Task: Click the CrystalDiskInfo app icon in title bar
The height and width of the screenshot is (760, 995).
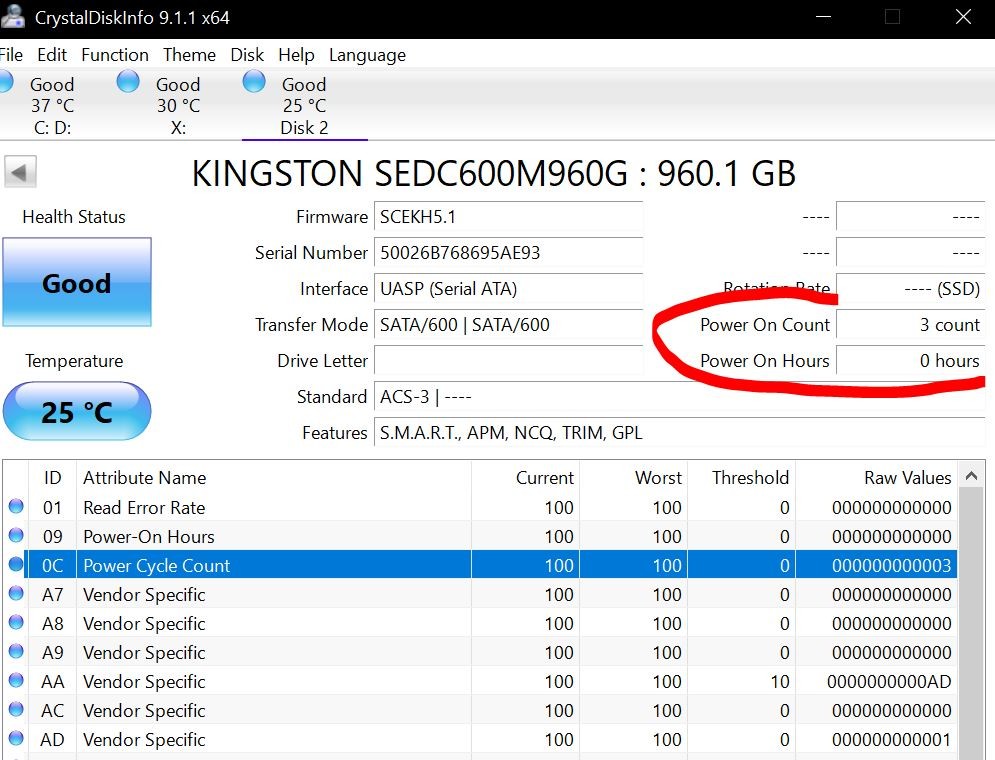Action: coord(12,16)
